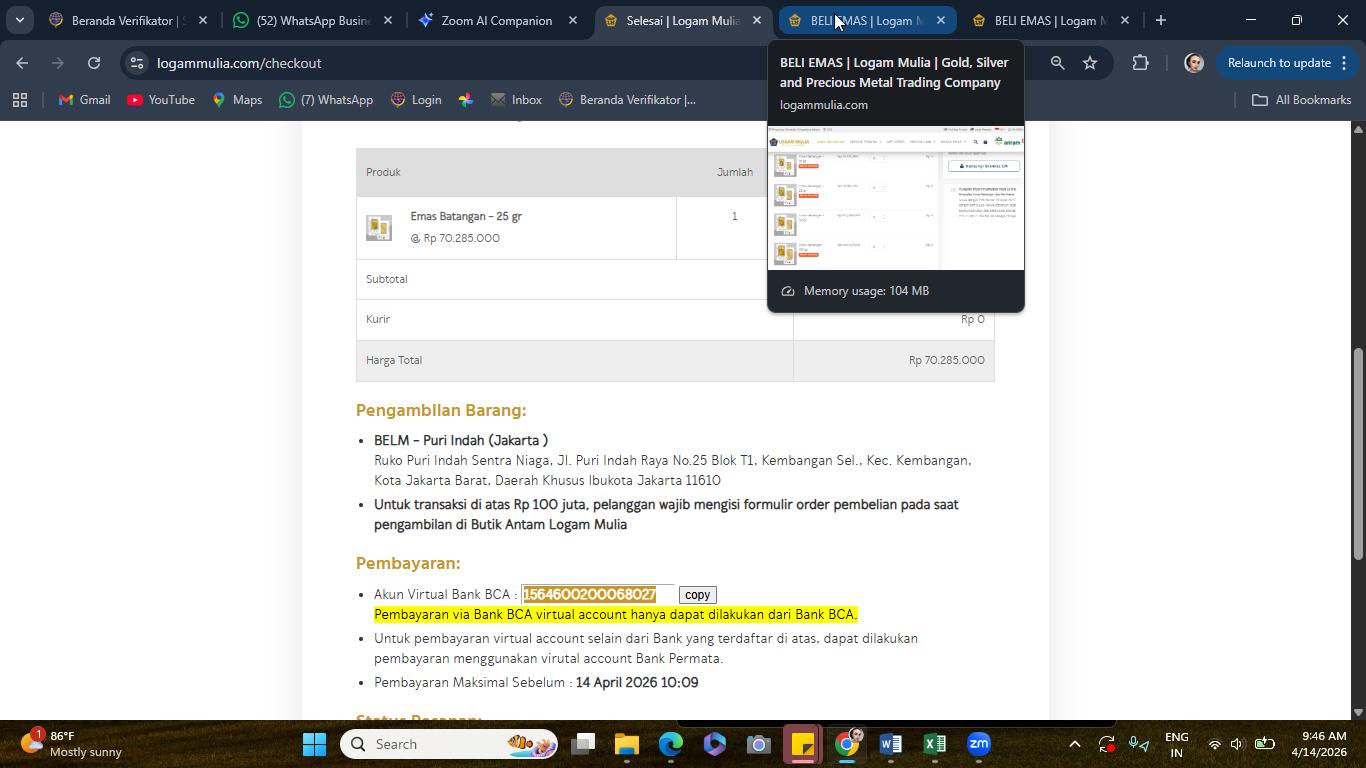Open the Chrome three-dot menu
Screen dimensions: 1366x768
click(1344, 63)
